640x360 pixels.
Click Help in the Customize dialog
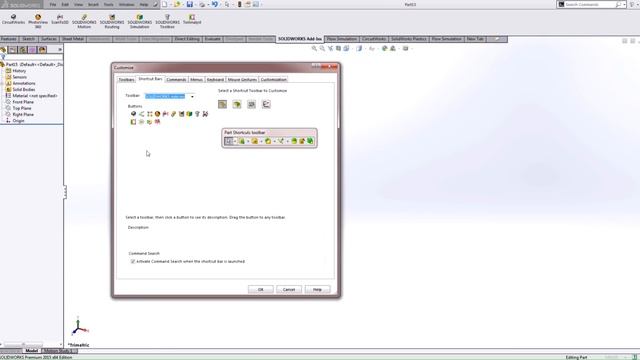pyautogui.click(x=317, y=289)
